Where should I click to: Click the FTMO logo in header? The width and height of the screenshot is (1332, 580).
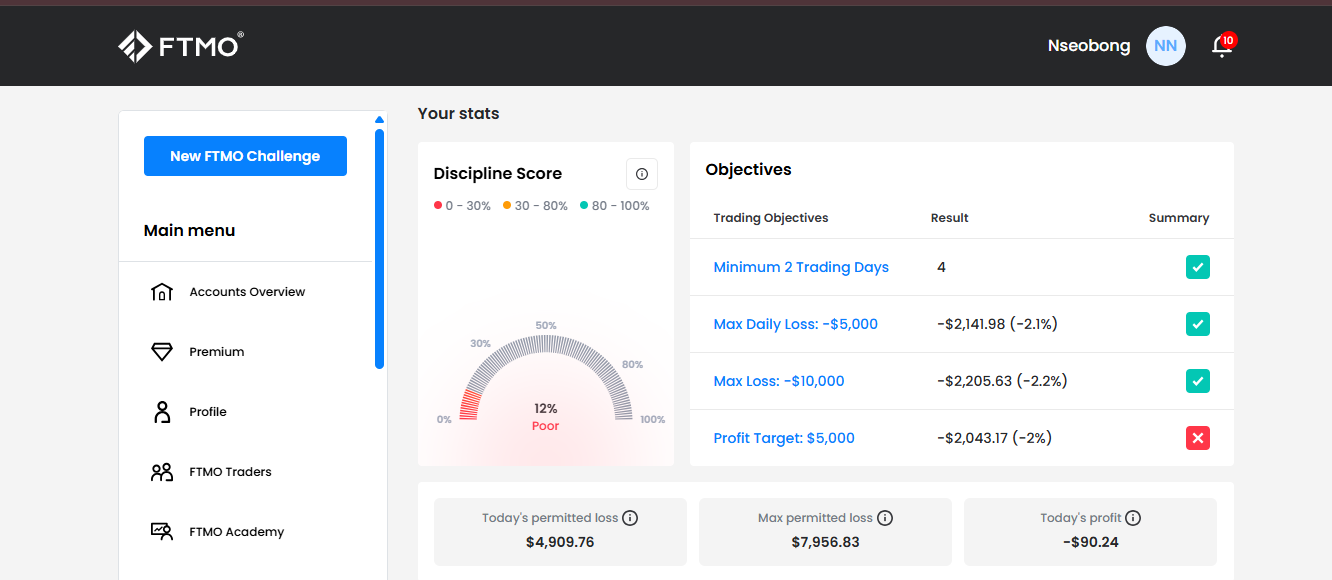(181, 46)
